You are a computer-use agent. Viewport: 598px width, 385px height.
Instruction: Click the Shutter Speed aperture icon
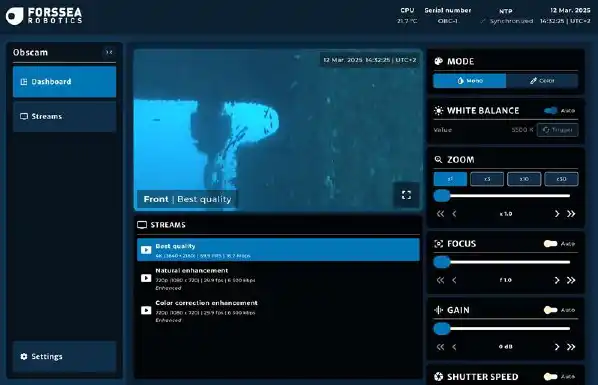[x=439, y=377]
